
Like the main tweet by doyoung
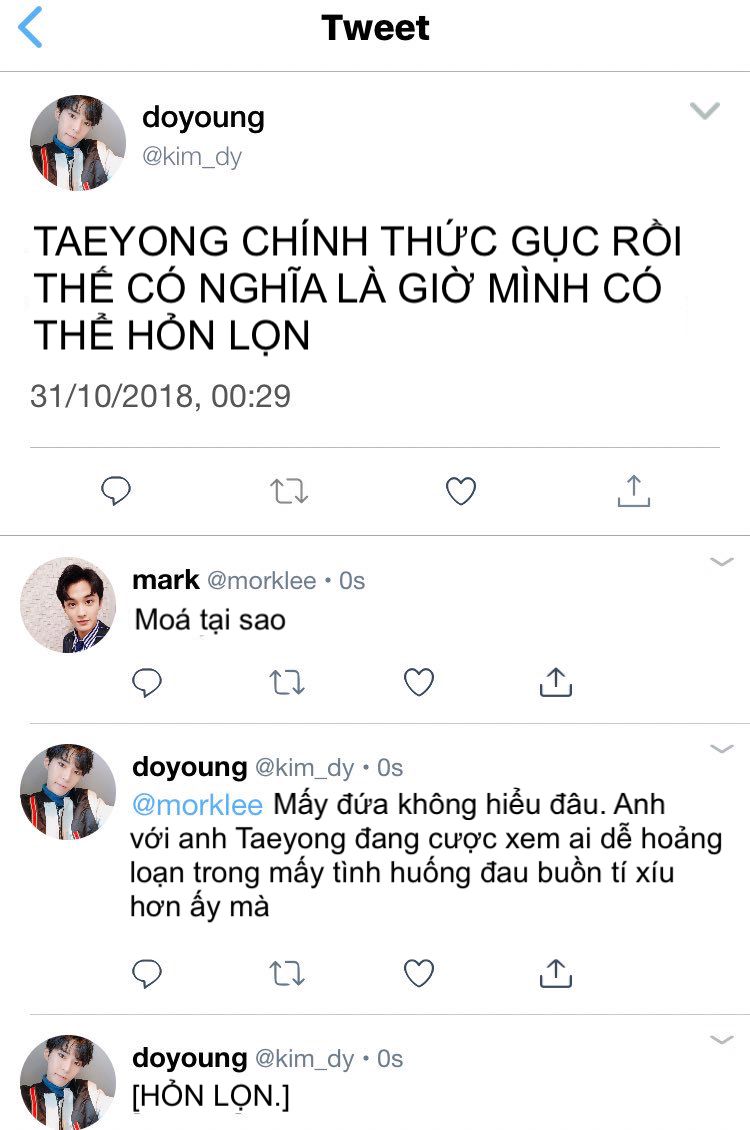(x=461, y=491)
